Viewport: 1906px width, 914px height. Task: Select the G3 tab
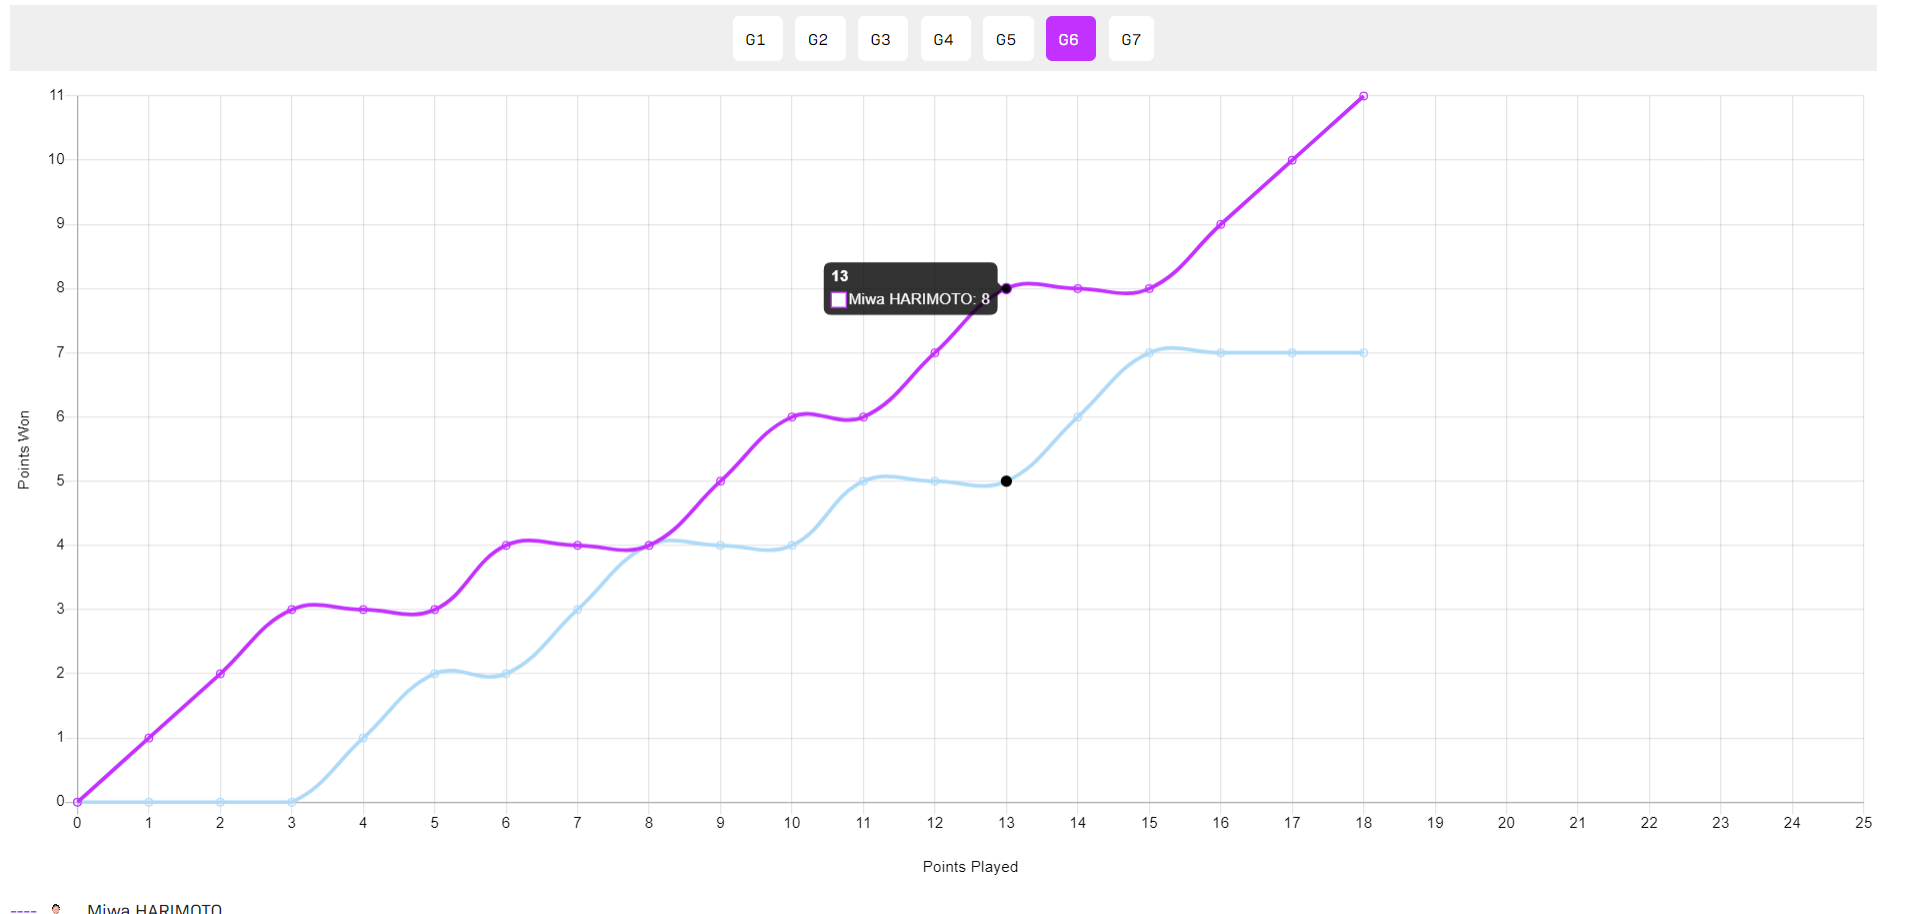pyautogui.click(x=881, y=39)
